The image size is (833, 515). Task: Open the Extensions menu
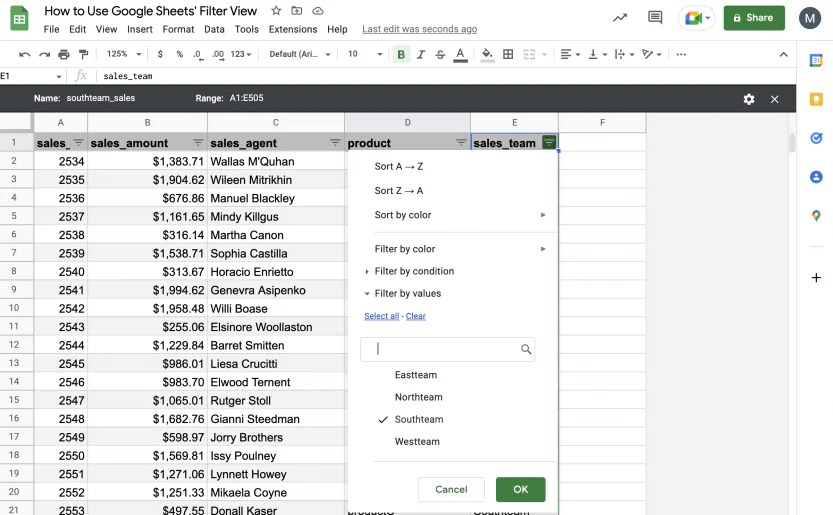click(293, 29)
